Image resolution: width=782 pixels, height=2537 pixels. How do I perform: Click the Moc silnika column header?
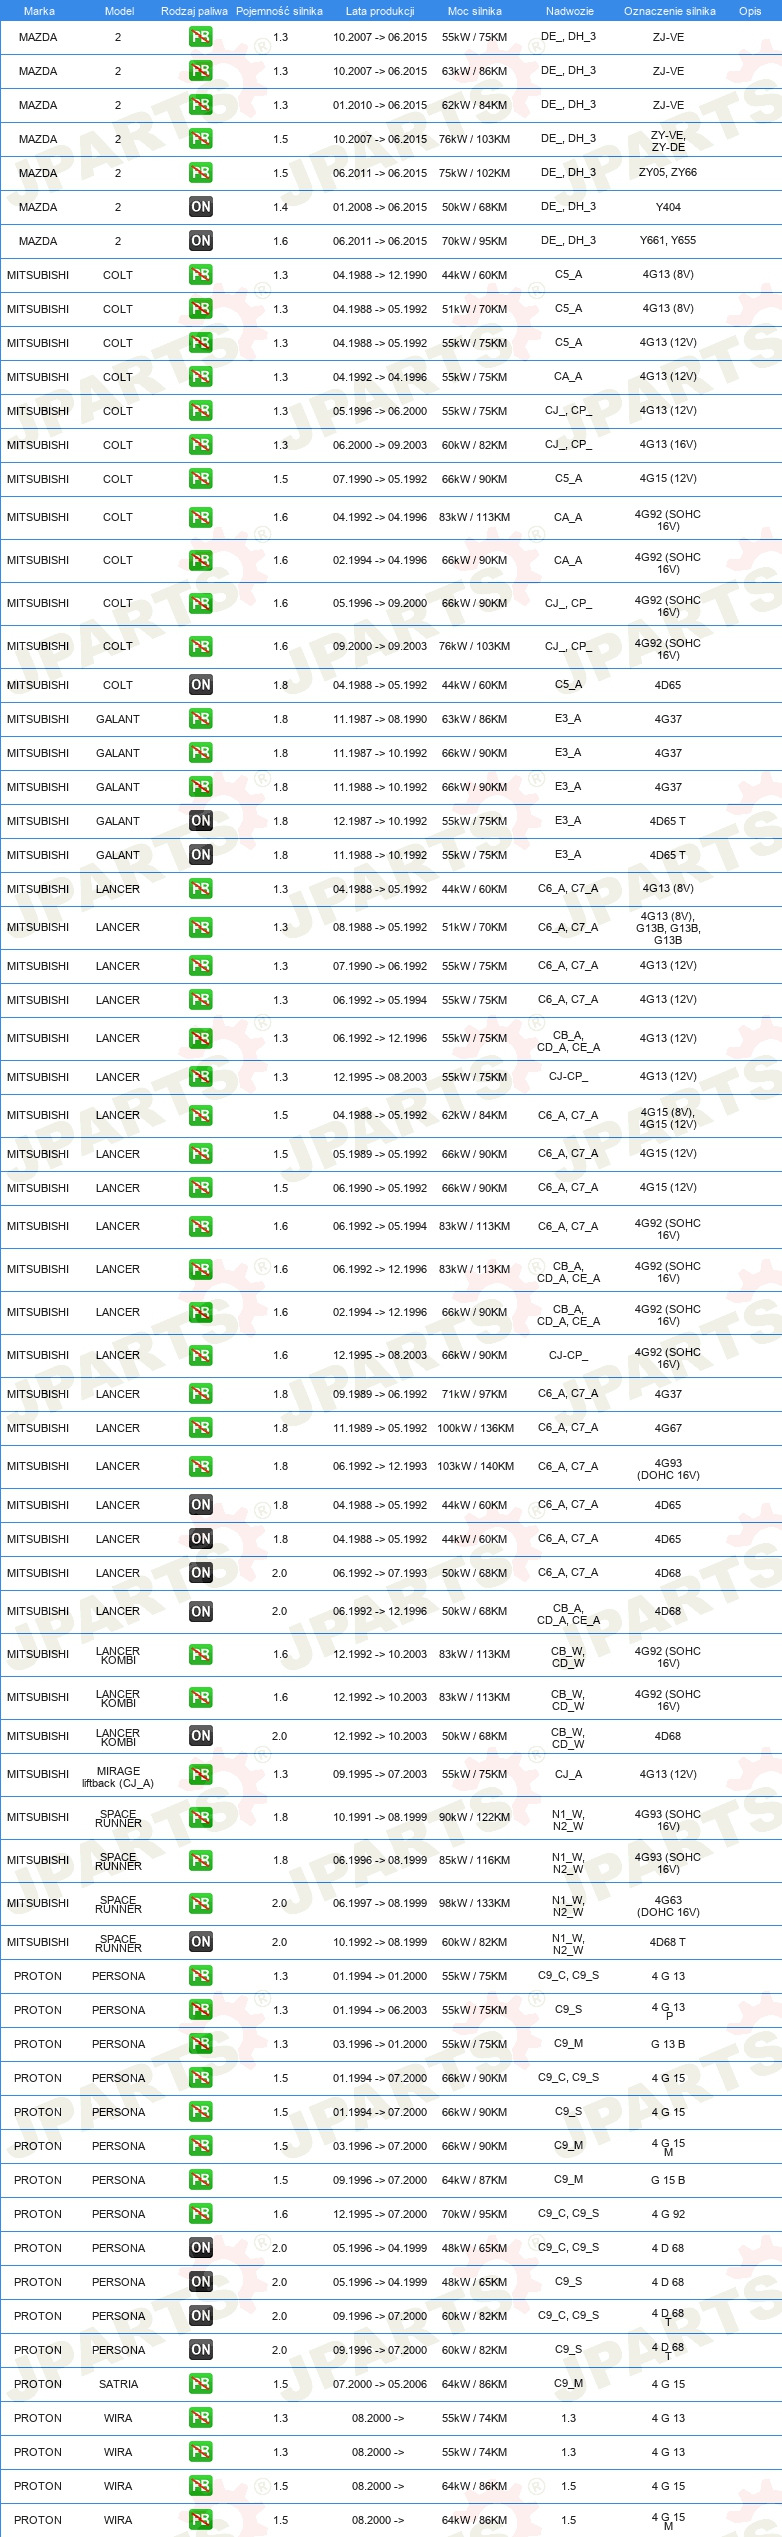pos(474,11)
